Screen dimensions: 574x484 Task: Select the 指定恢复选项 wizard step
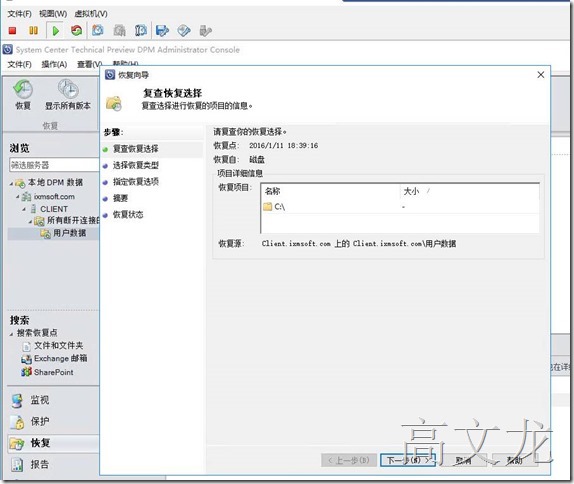(135, 182)
